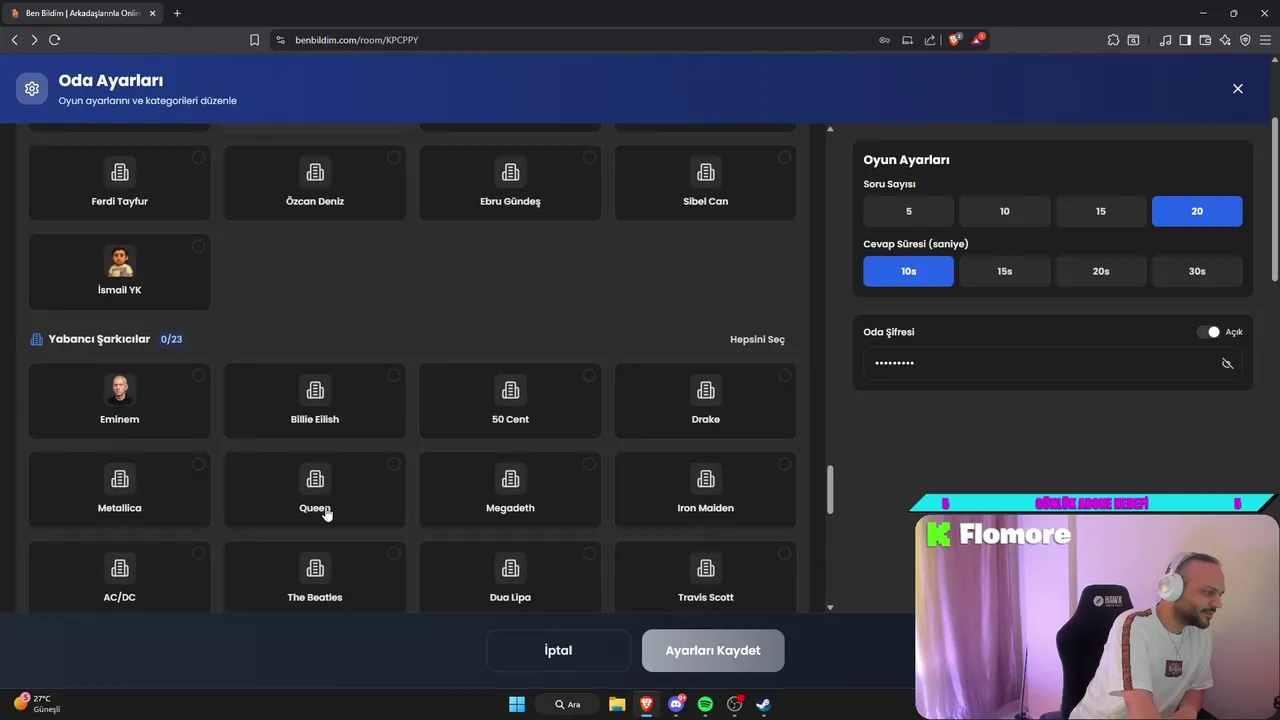Click the AC/DC category icon

[x=119, y=568]
